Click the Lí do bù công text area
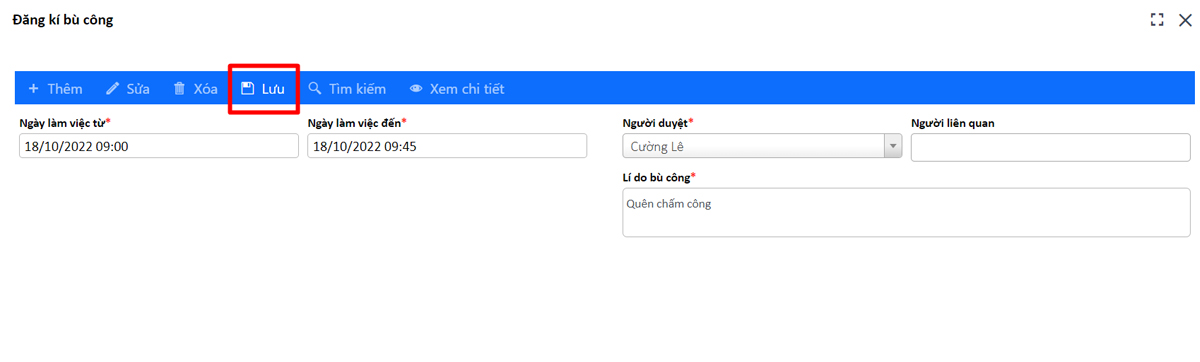 (x=906, y=213)
